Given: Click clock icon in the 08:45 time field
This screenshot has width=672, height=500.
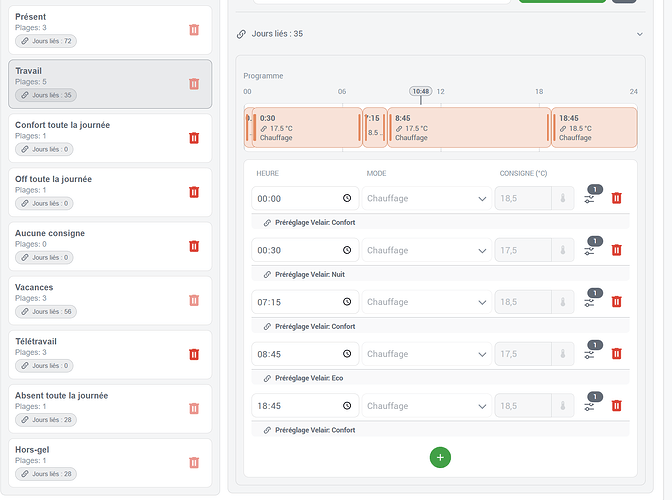Looking at the screenshot, I should pyautogui.click(x=347, y=353).
